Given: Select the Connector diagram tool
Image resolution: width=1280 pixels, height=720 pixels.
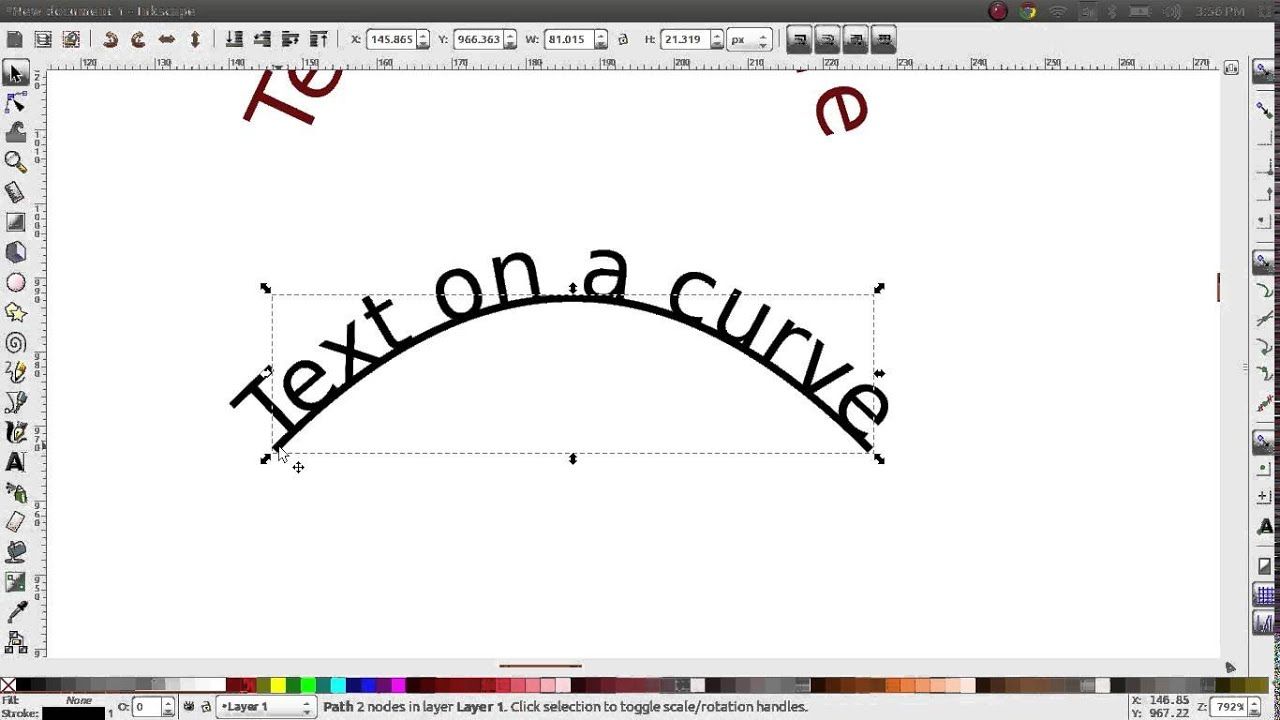Looking at the screenshot, I should pos(15,640).
